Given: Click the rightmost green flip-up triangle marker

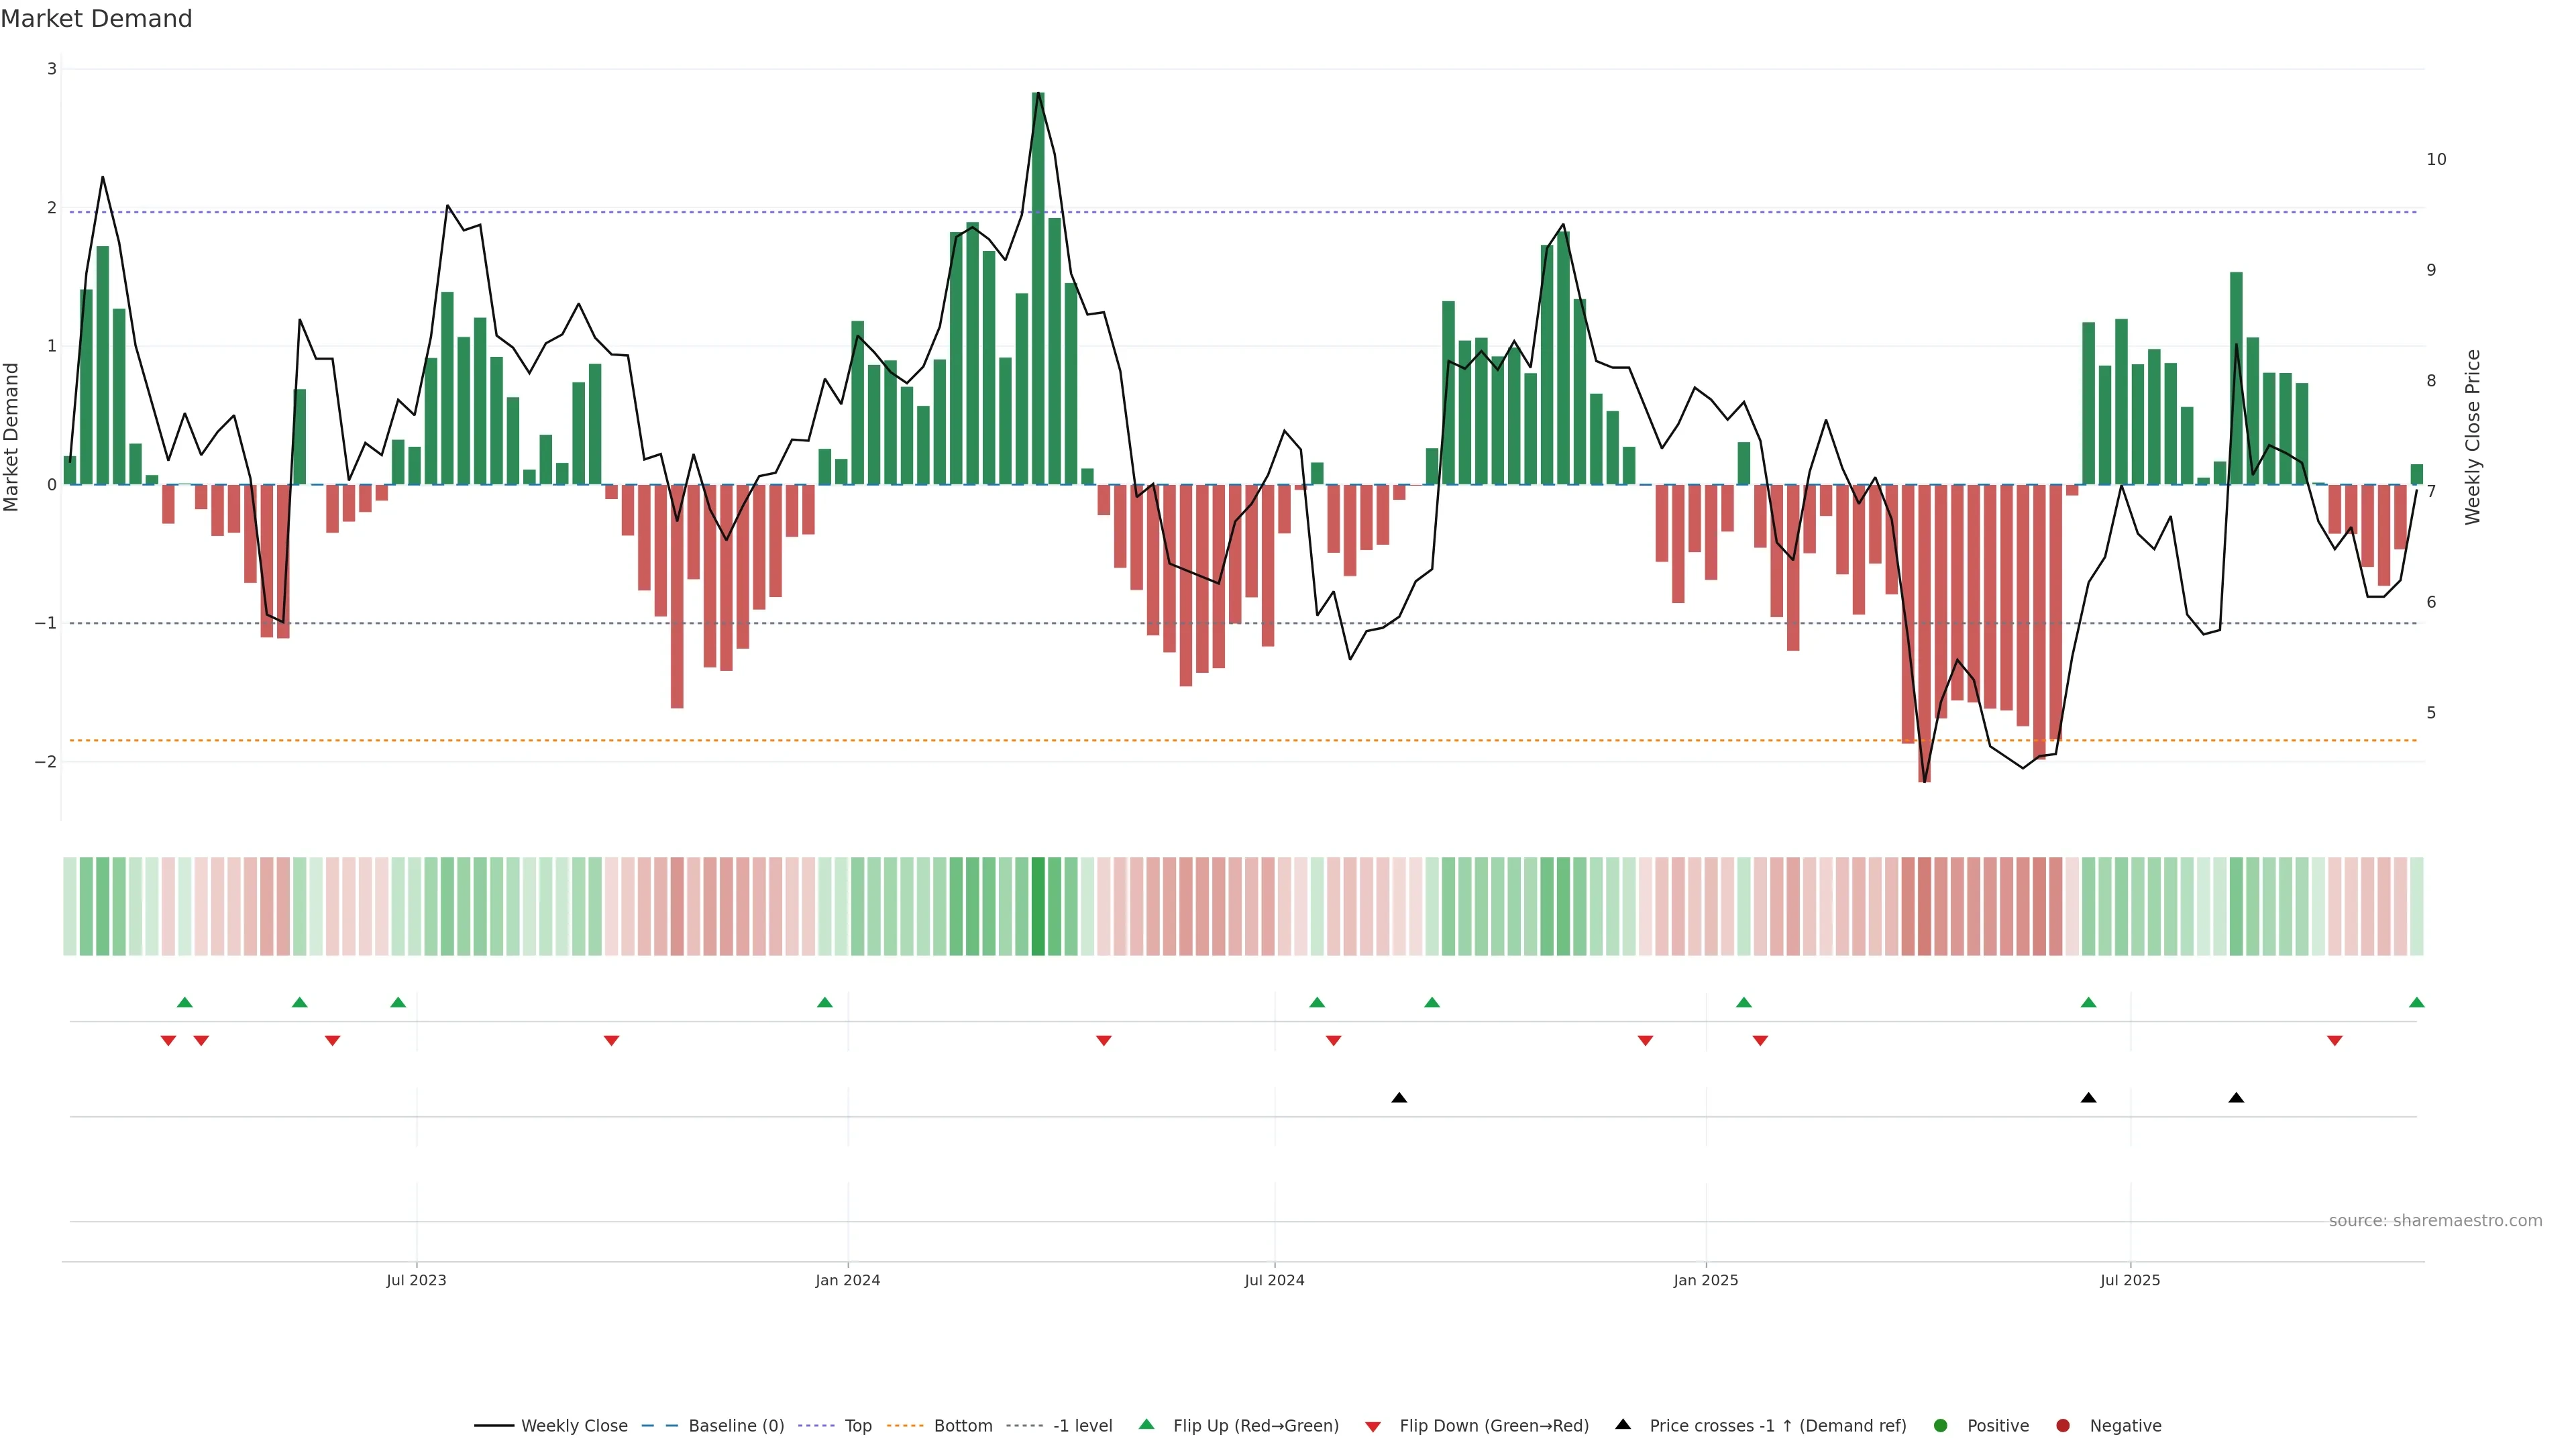Looking at the screenshot, I should (x=2417, y=1003).
